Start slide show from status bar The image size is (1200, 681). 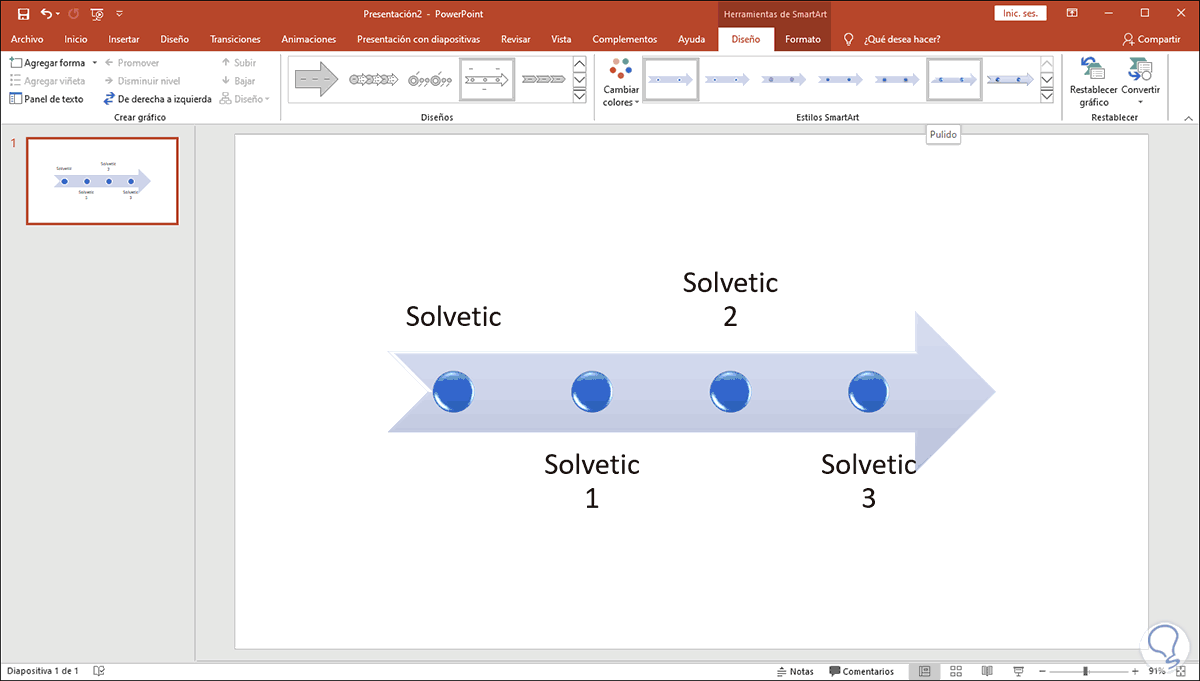tap(1018, 671)
